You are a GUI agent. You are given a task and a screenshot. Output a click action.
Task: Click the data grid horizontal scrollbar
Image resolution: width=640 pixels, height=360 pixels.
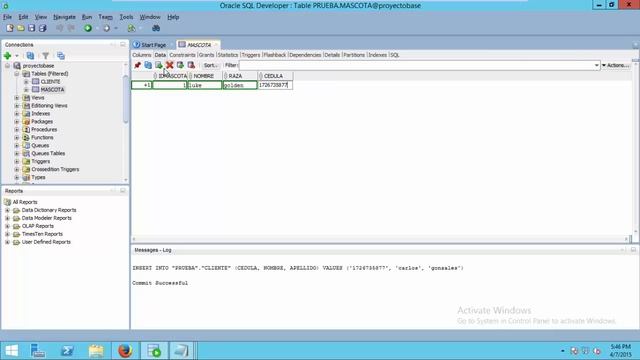380,239
